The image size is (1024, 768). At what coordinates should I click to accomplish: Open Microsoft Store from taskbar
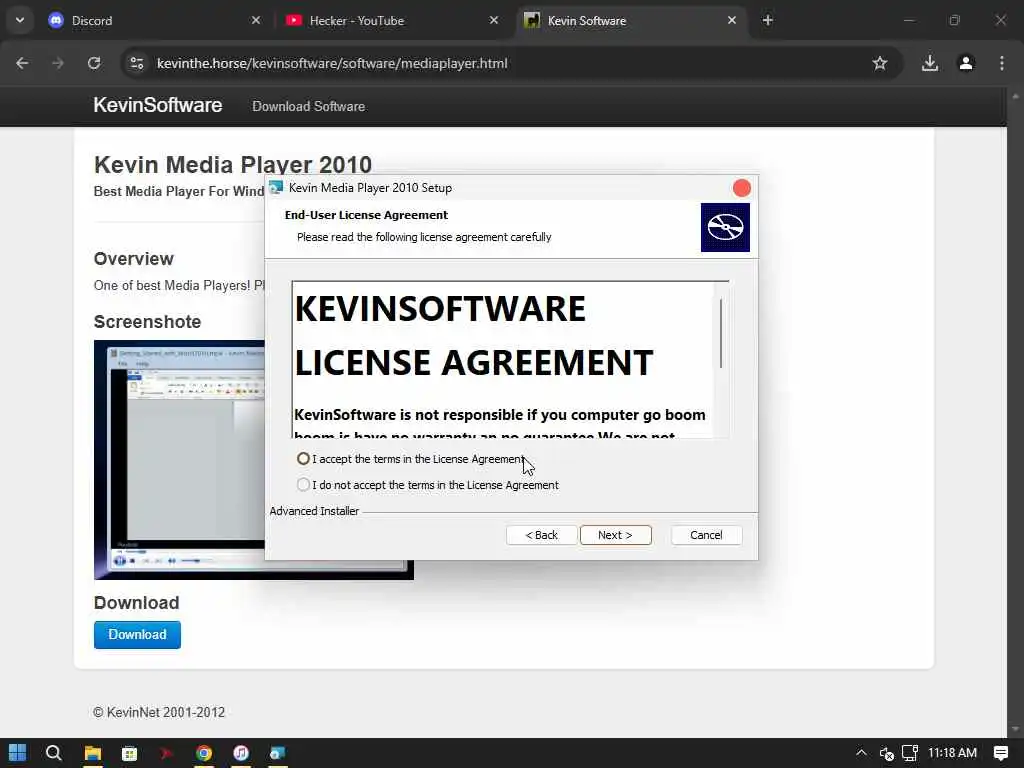point(129,753)
